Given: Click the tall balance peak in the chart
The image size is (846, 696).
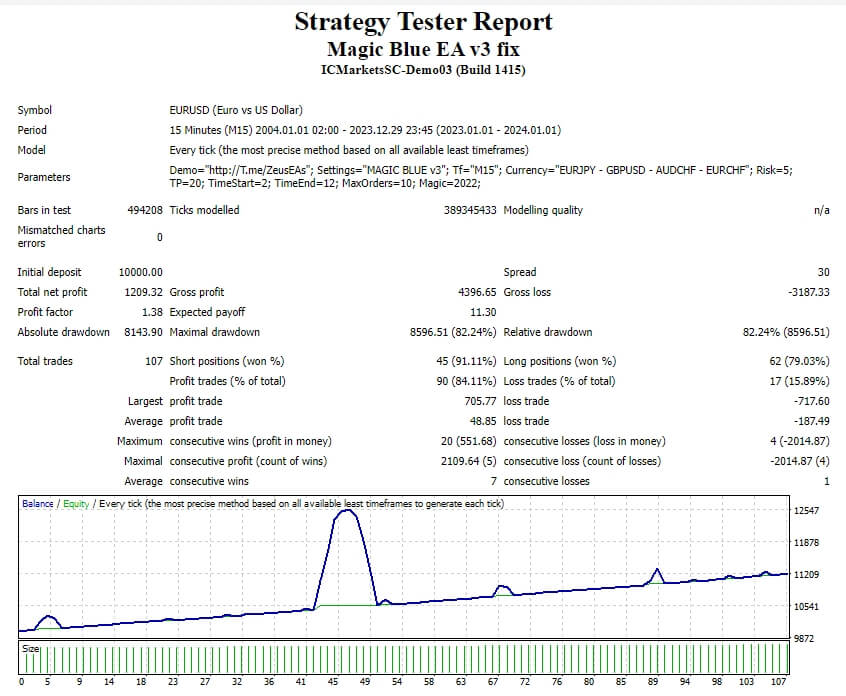Looking at the screenshot, I should 346,511.
